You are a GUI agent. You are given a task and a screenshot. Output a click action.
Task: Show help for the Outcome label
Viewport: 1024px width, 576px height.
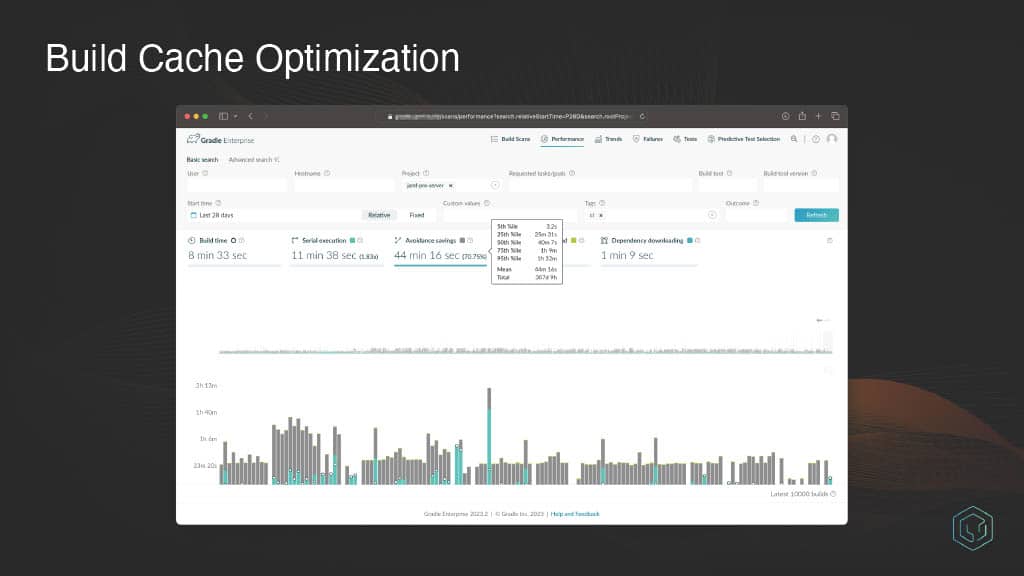point(756,203)
